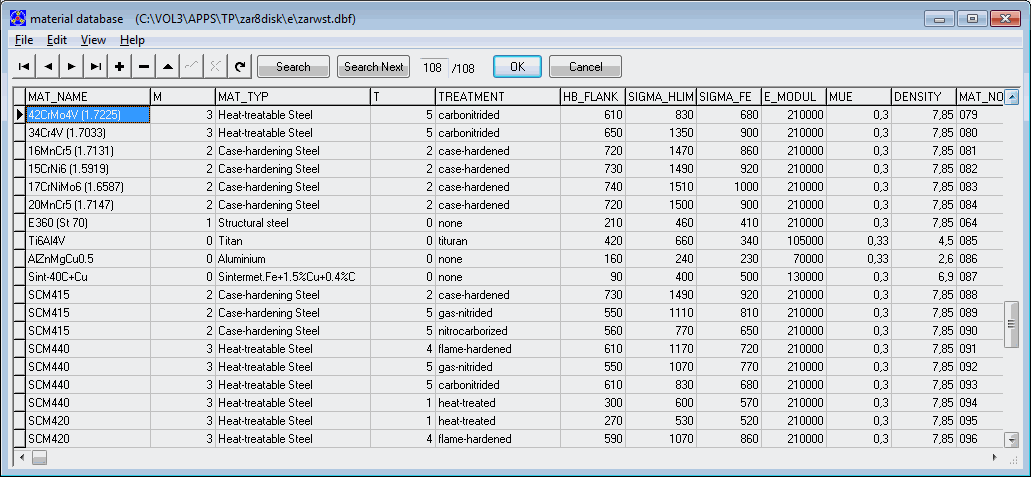1031x477 pixels.
Task: Refresh data with the circular arrow icon
Action: click(x=239, y=67)
